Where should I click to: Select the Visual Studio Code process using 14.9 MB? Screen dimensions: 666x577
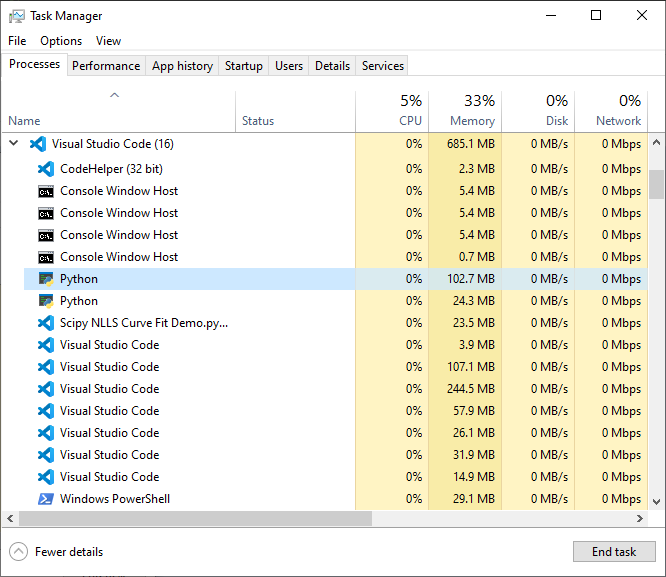pyautogui.click(x=336, y=477)
